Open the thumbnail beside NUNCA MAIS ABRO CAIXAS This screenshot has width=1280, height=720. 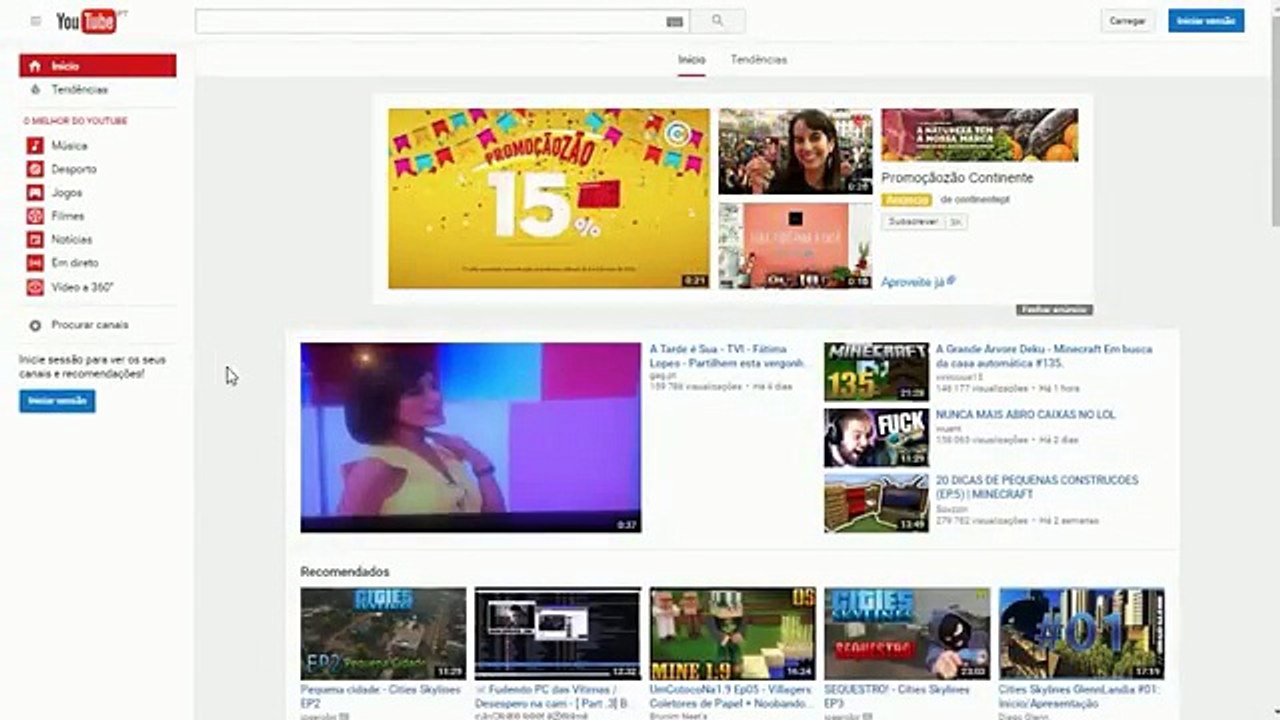[x=876, y=437]
